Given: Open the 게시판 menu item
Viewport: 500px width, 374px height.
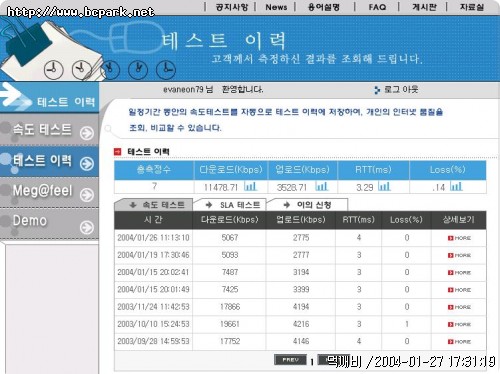Looking at the screenshot, I should pos(424,7).
